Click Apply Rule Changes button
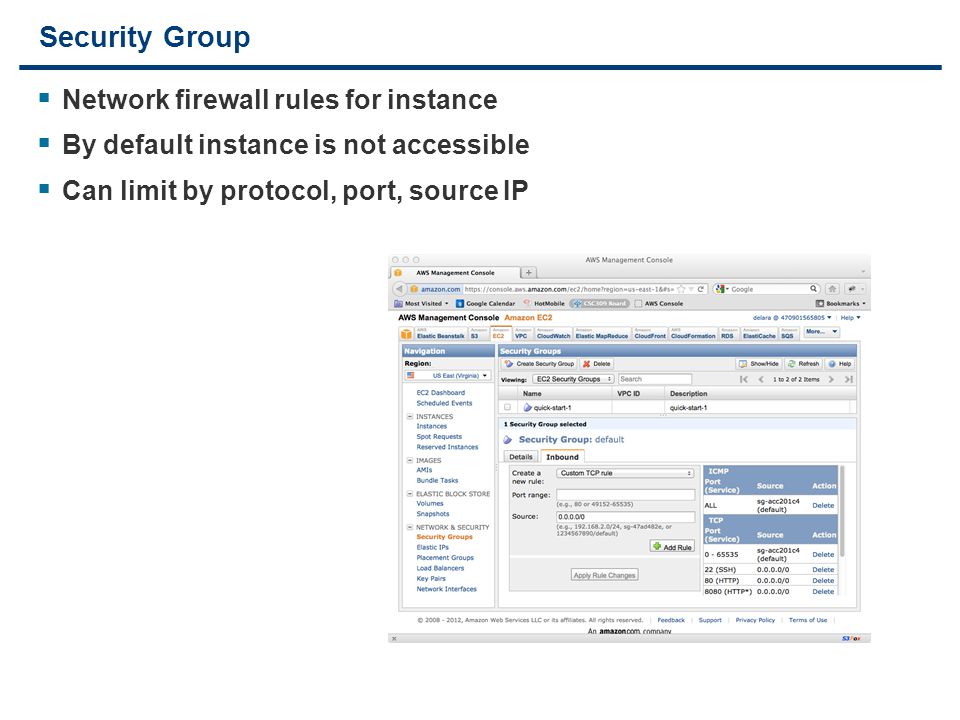 coord(604,575)
